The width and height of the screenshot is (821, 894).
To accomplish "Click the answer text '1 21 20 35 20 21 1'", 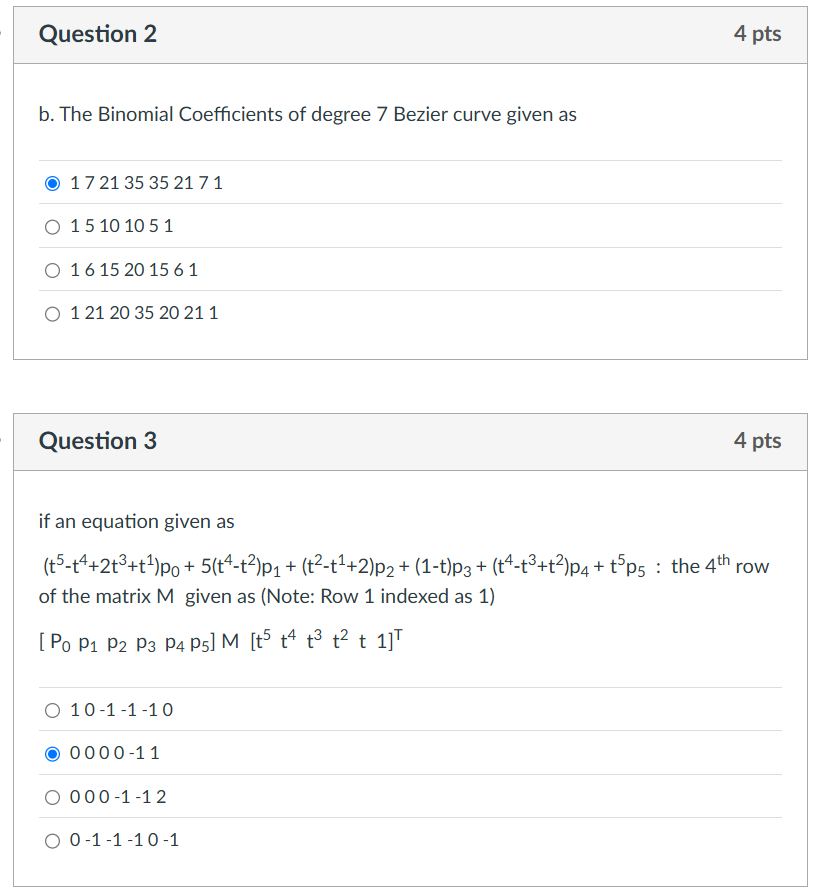I will click(144, 314).
